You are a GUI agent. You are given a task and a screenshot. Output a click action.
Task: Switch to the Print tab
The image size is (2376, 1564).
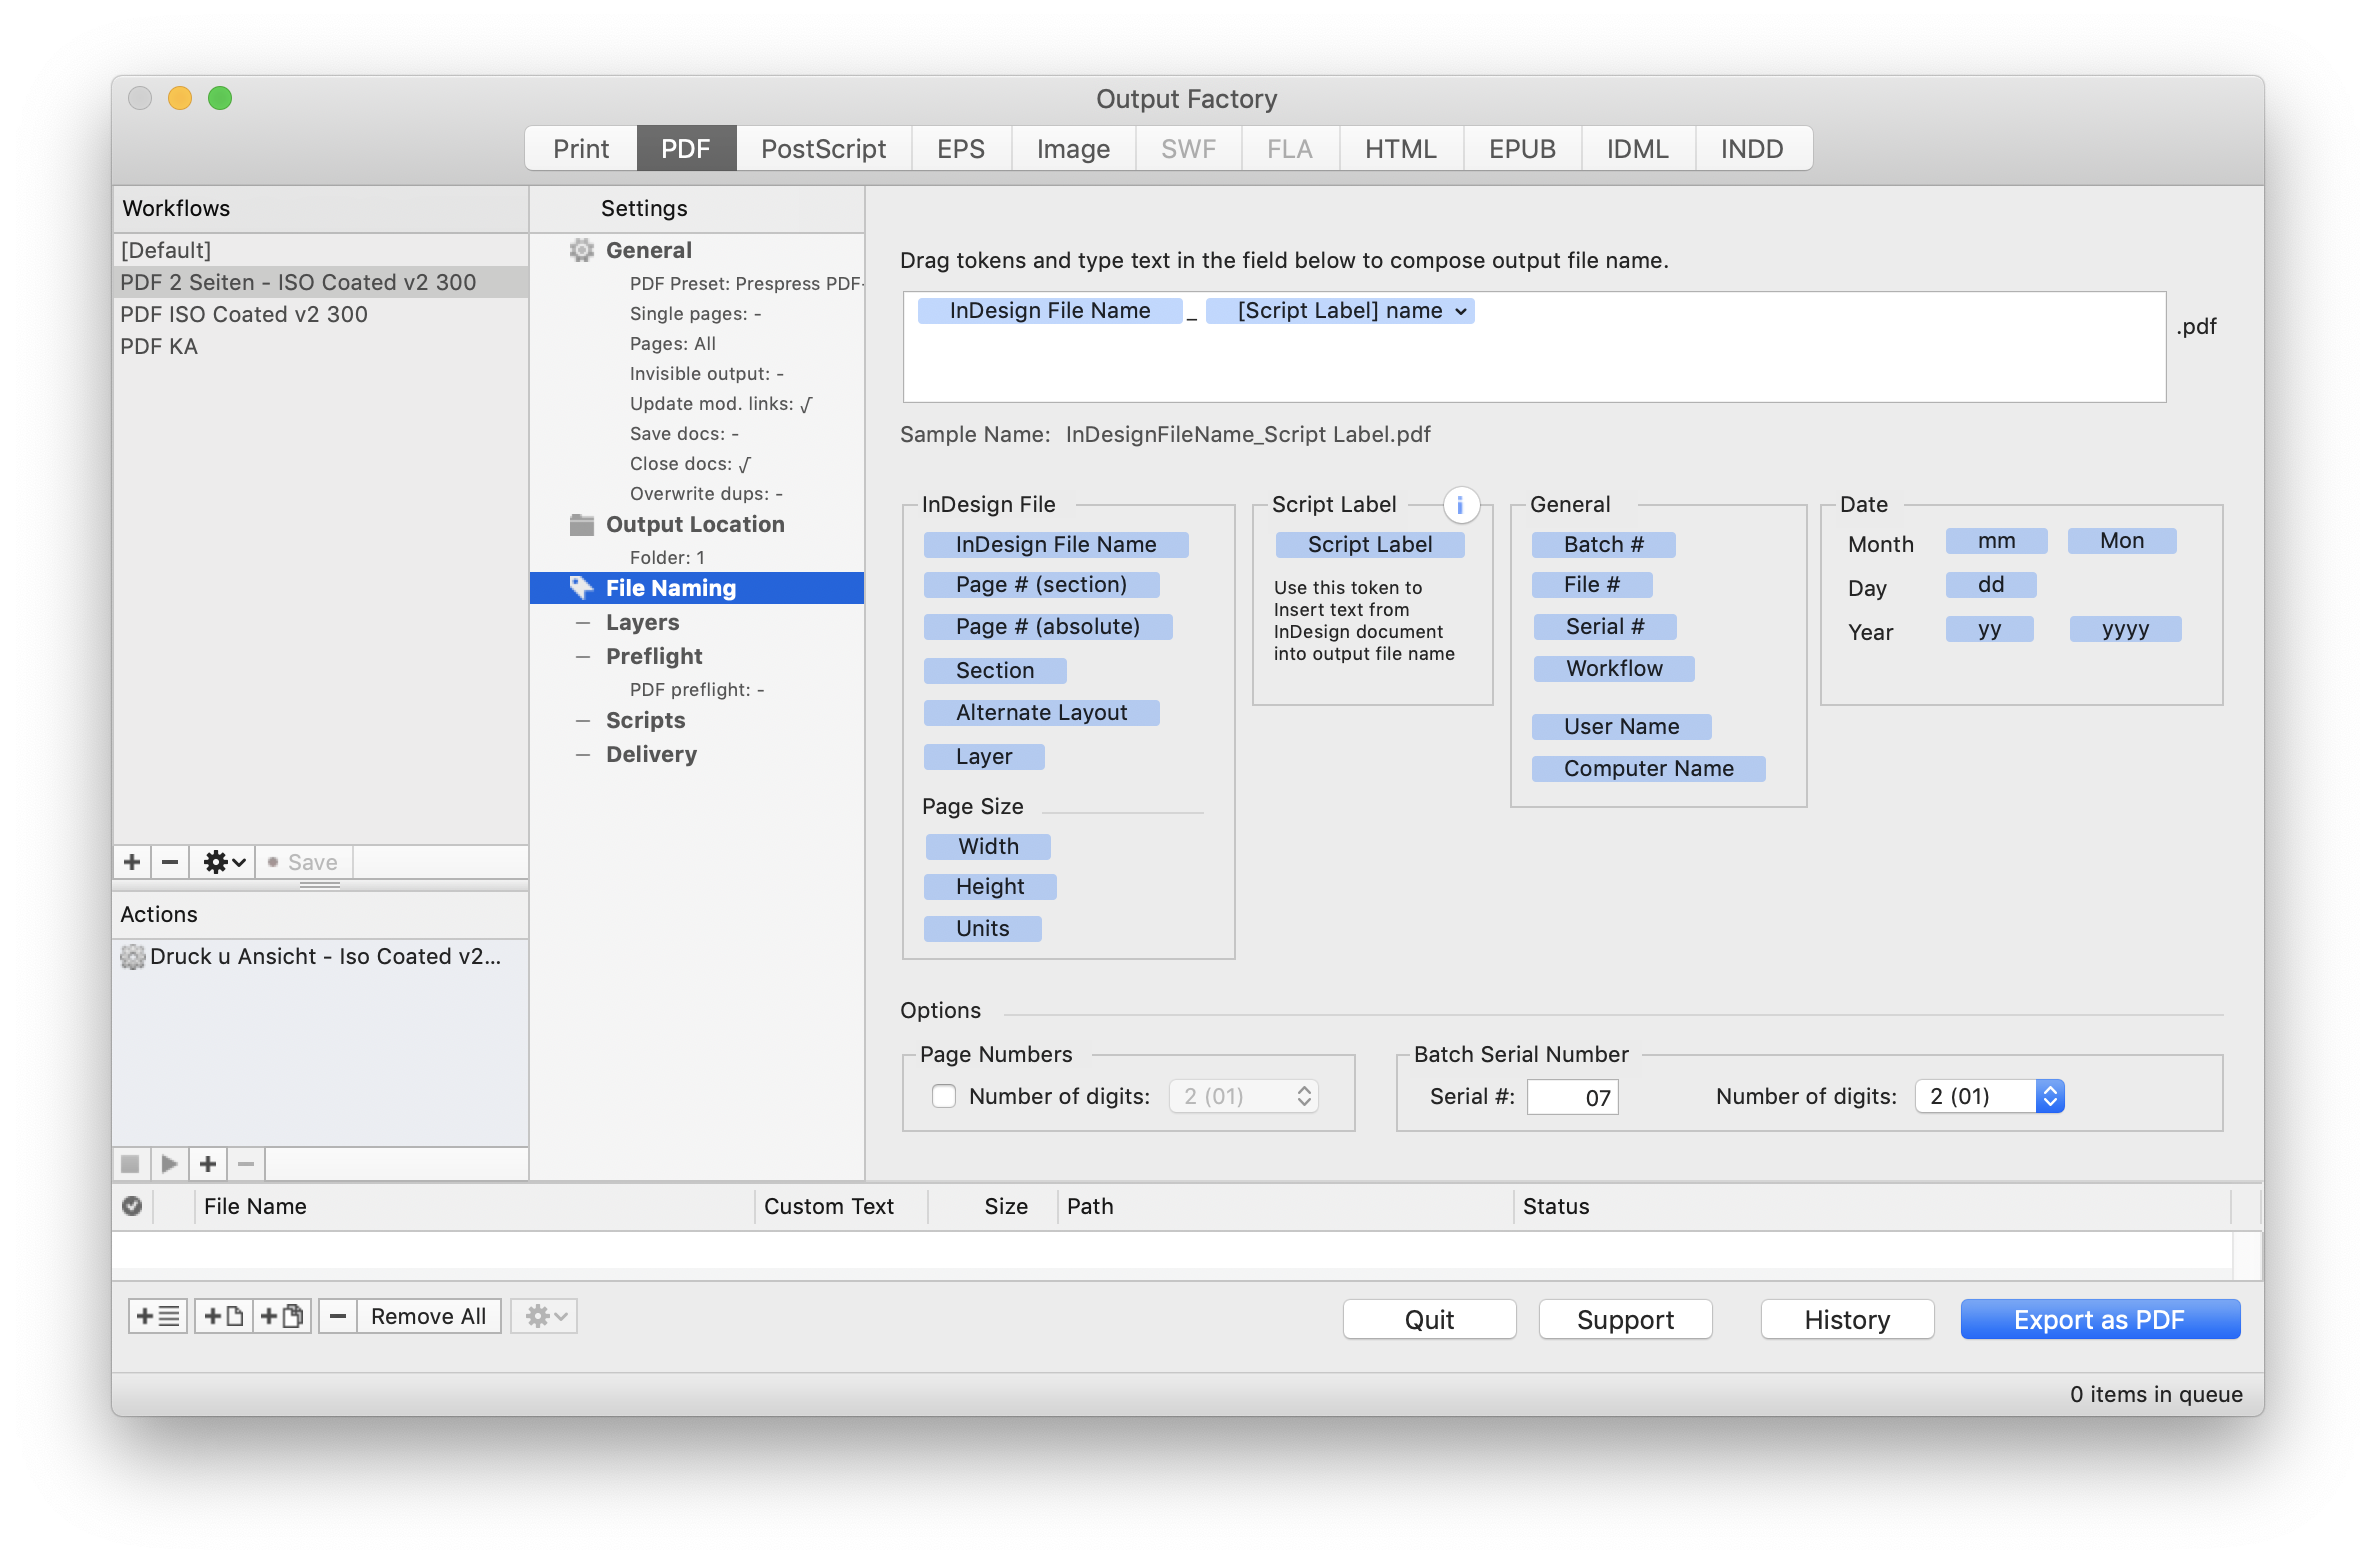581,149
